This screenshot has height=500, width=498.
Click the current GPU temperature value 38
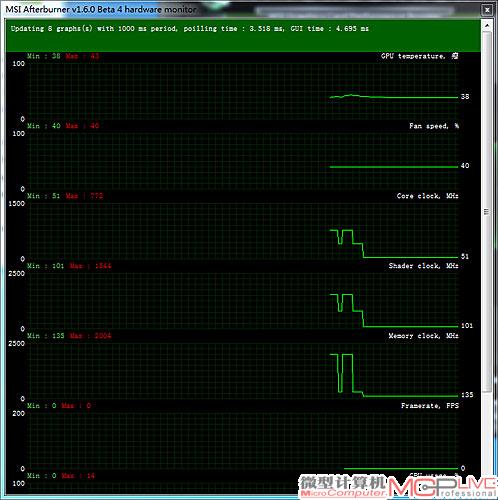465,96
